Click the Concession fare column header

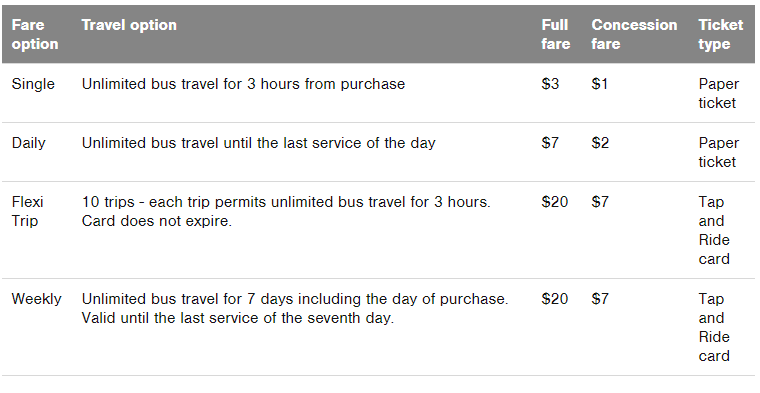(x=634, y=34)
